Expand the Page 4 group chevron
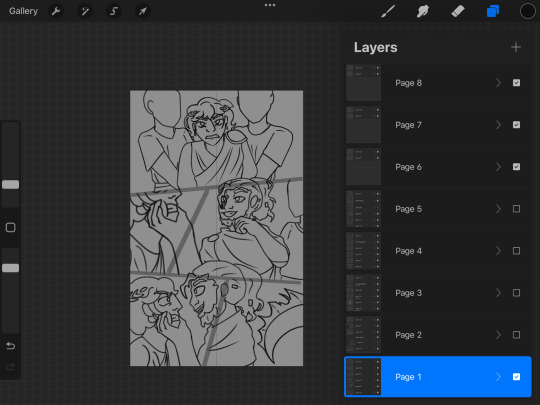Viewport: 540px width, 405px height. tap(498, 251)
